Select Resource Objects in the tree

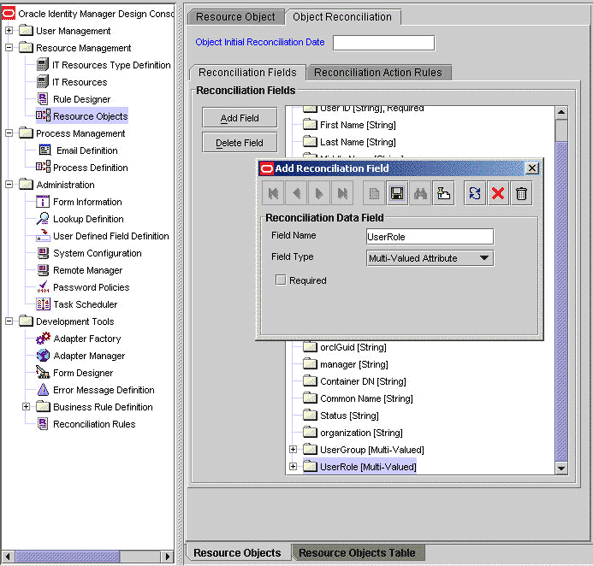pos(90,116)
